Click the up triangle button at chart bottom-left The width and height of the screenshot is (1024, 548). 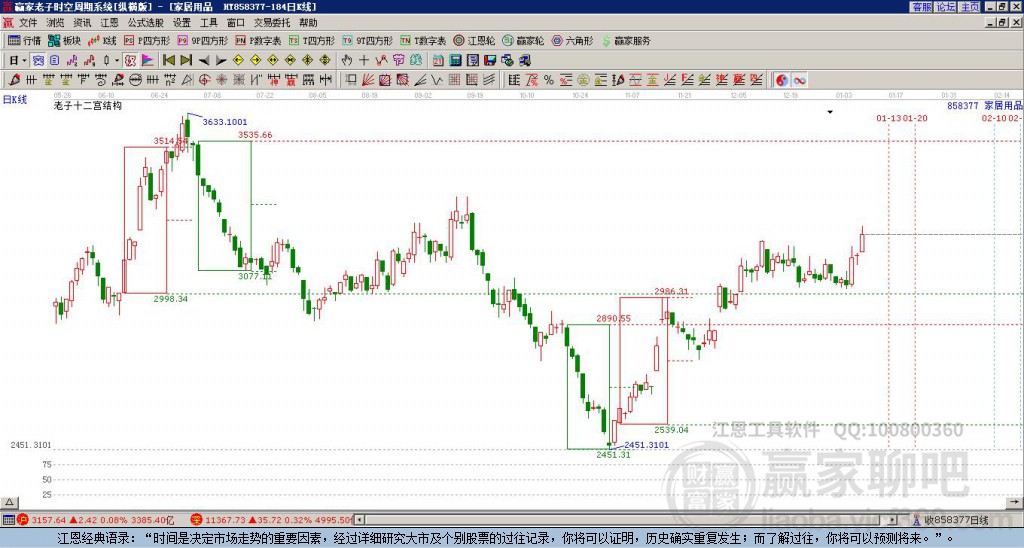9,502
